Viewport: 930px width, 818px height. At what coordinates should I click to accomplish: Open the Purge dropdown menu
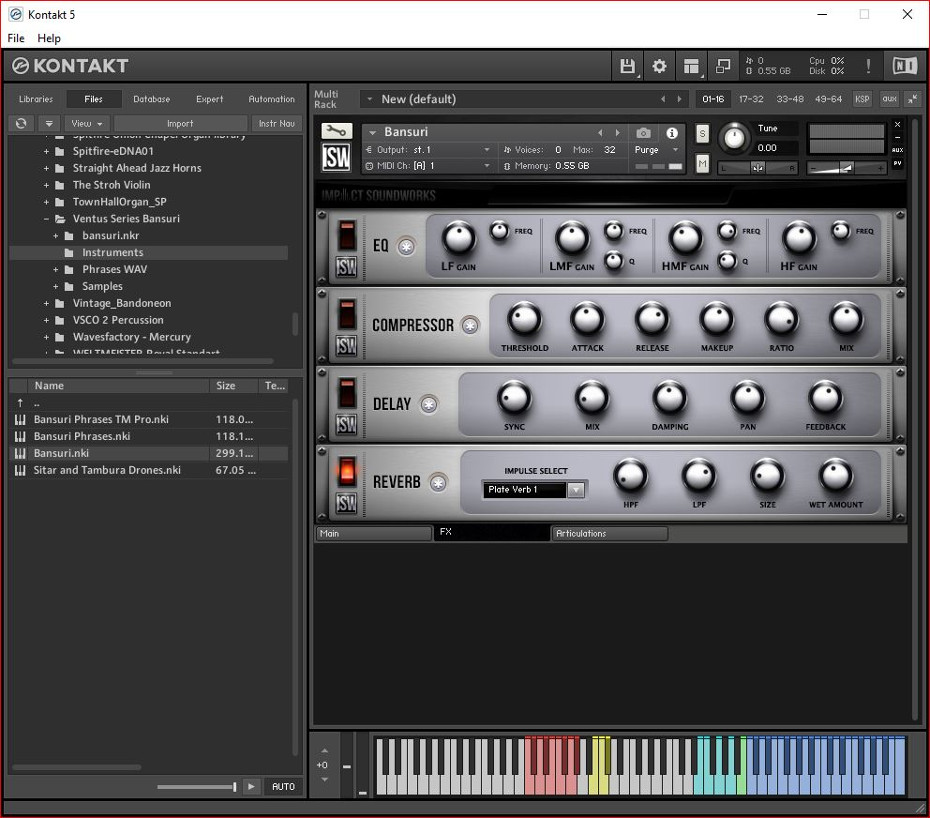click(x=656, y=149)
